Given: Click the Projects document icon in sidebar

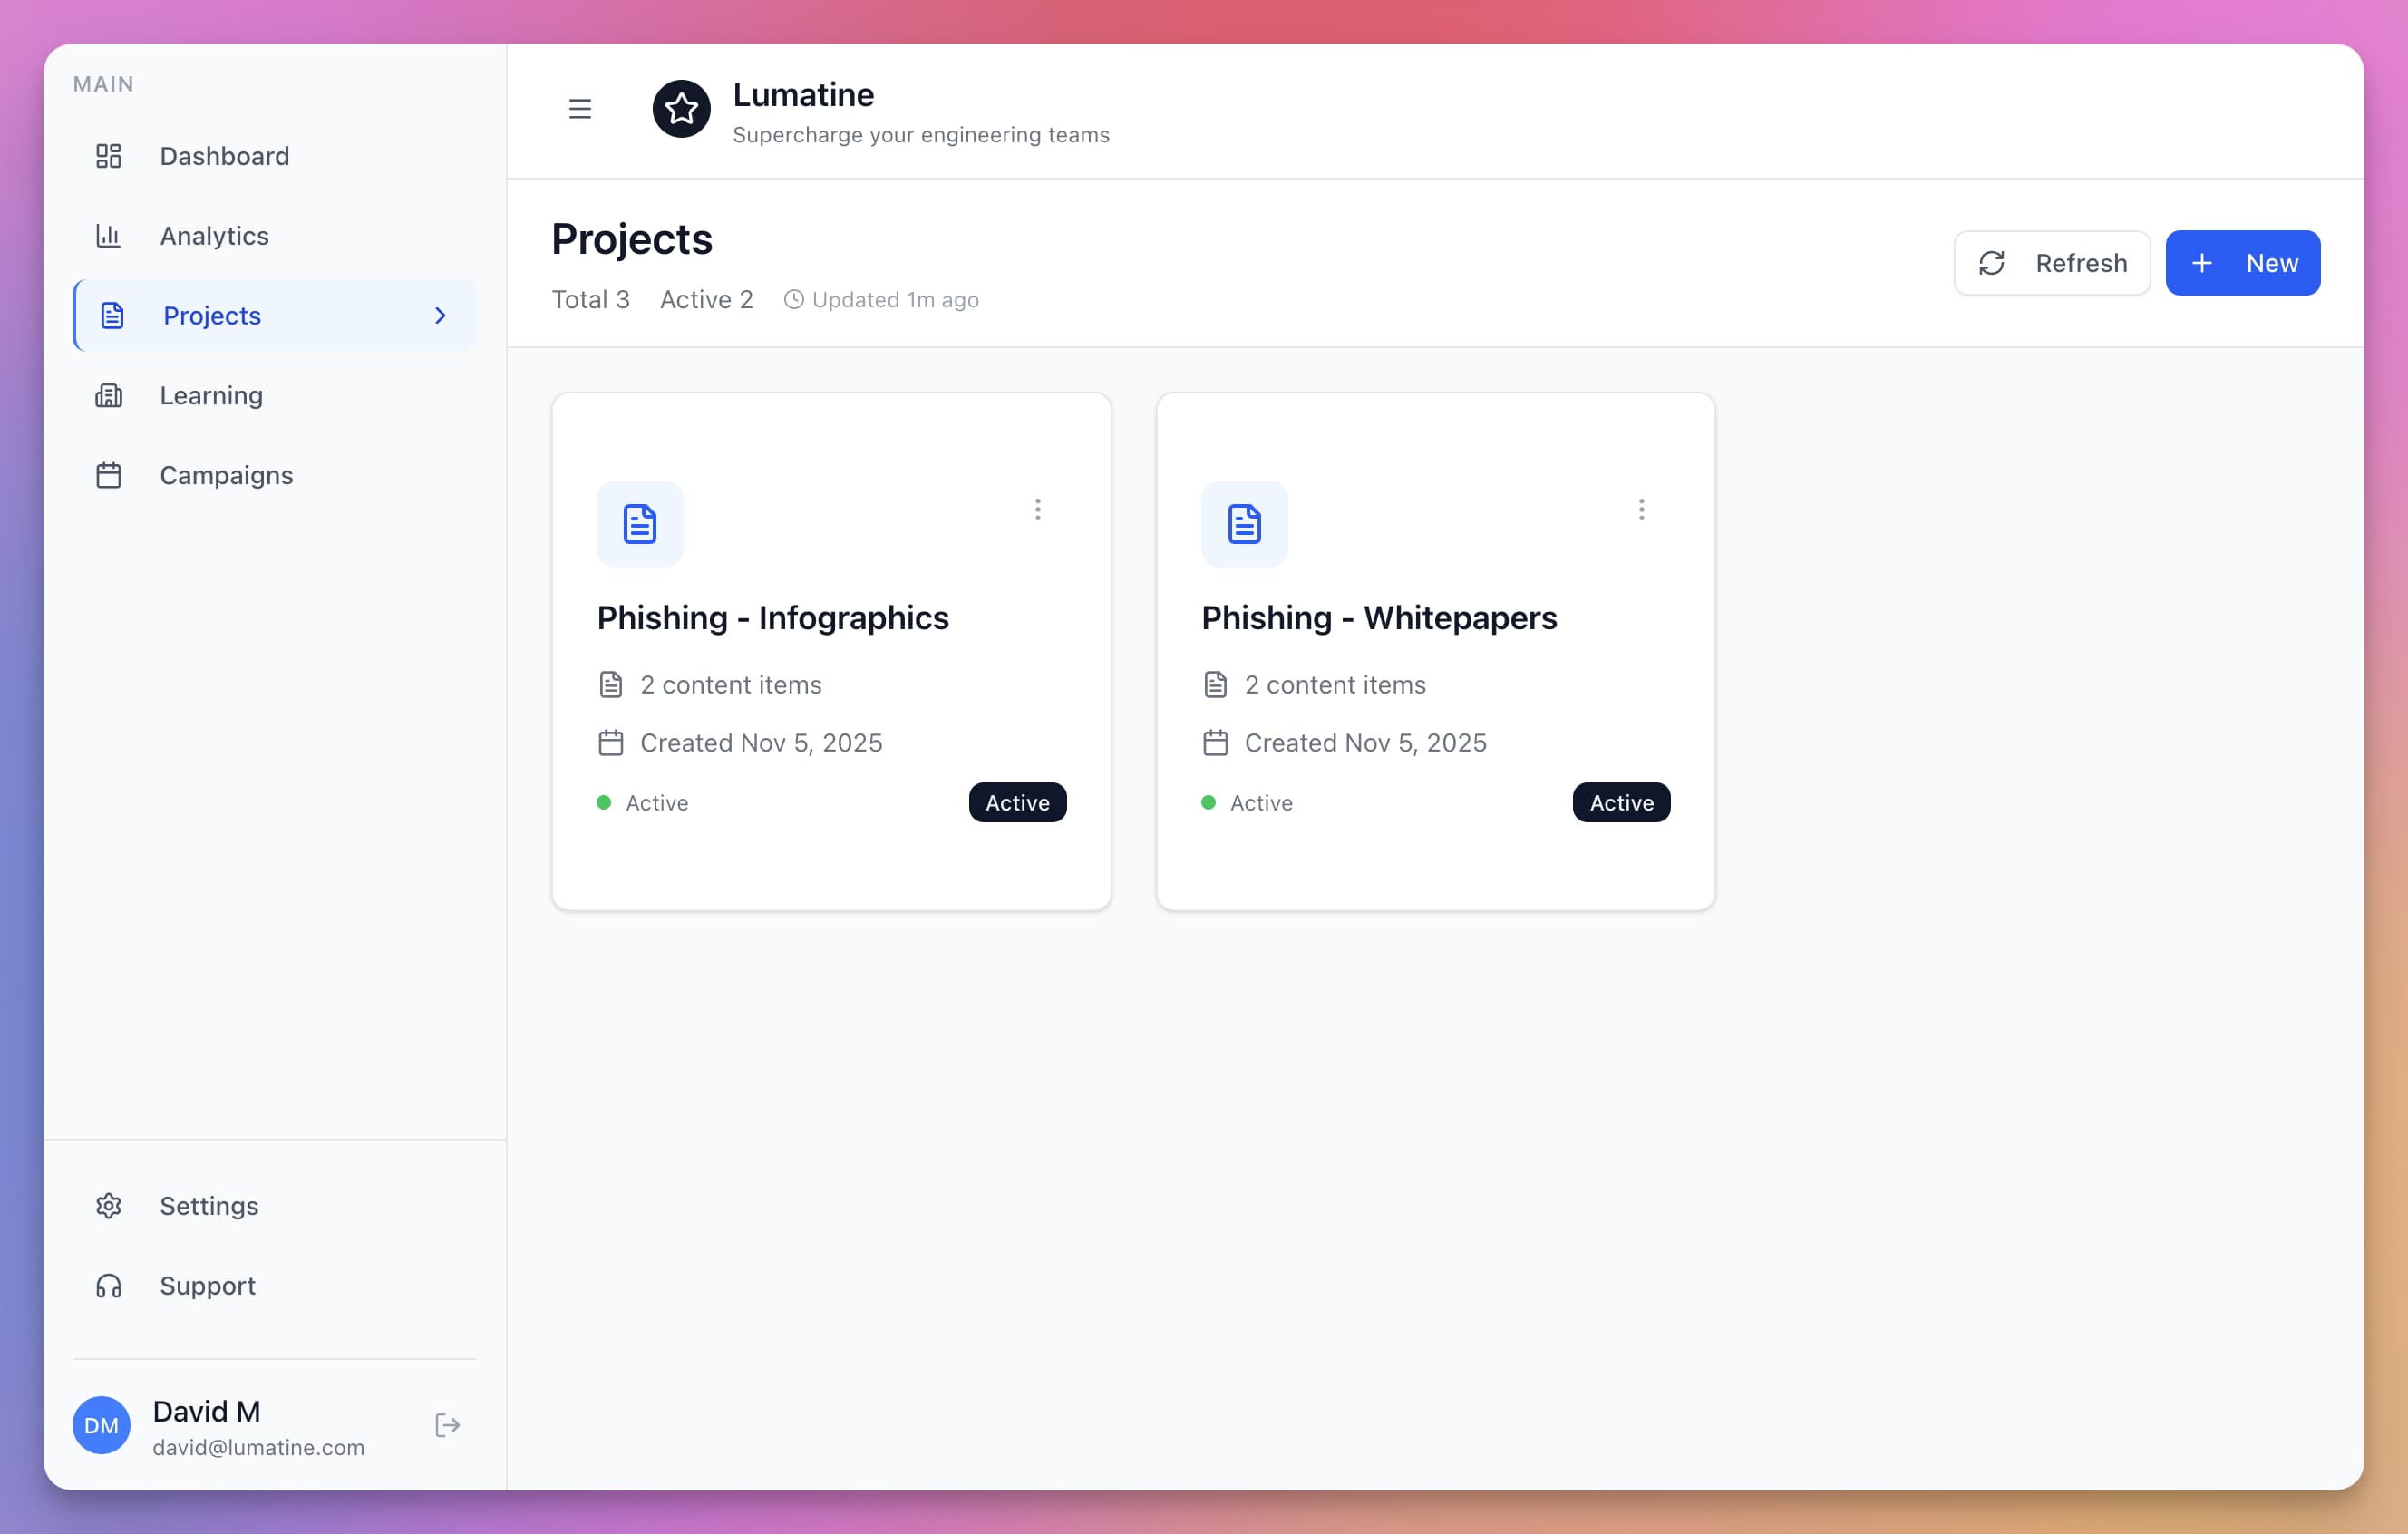Looking at the screenshot, I should pyautogui.click(x=110, y=315).
